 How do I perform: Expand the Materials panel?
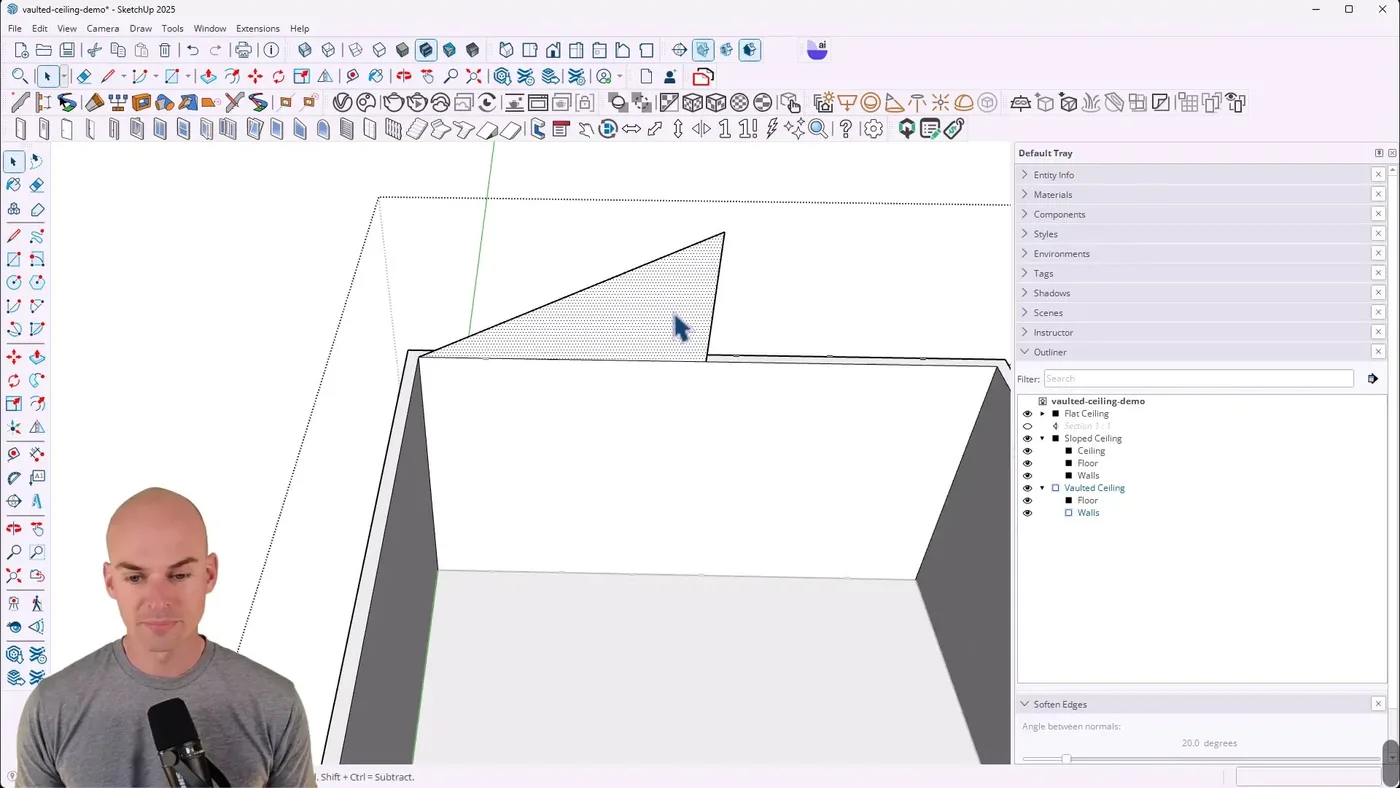click(x=1052, y=195)
